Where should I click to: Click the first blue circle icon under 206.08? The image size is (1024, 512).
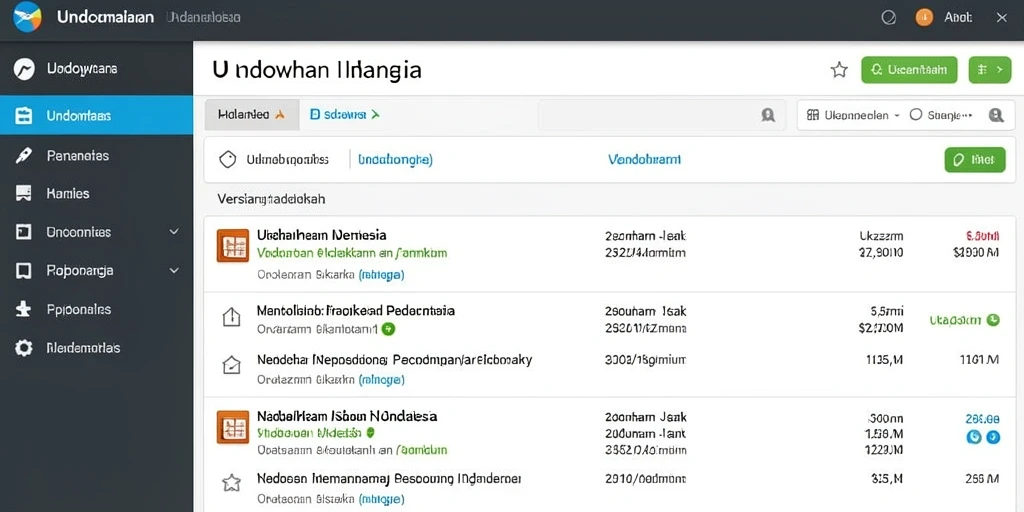(974, 437)
